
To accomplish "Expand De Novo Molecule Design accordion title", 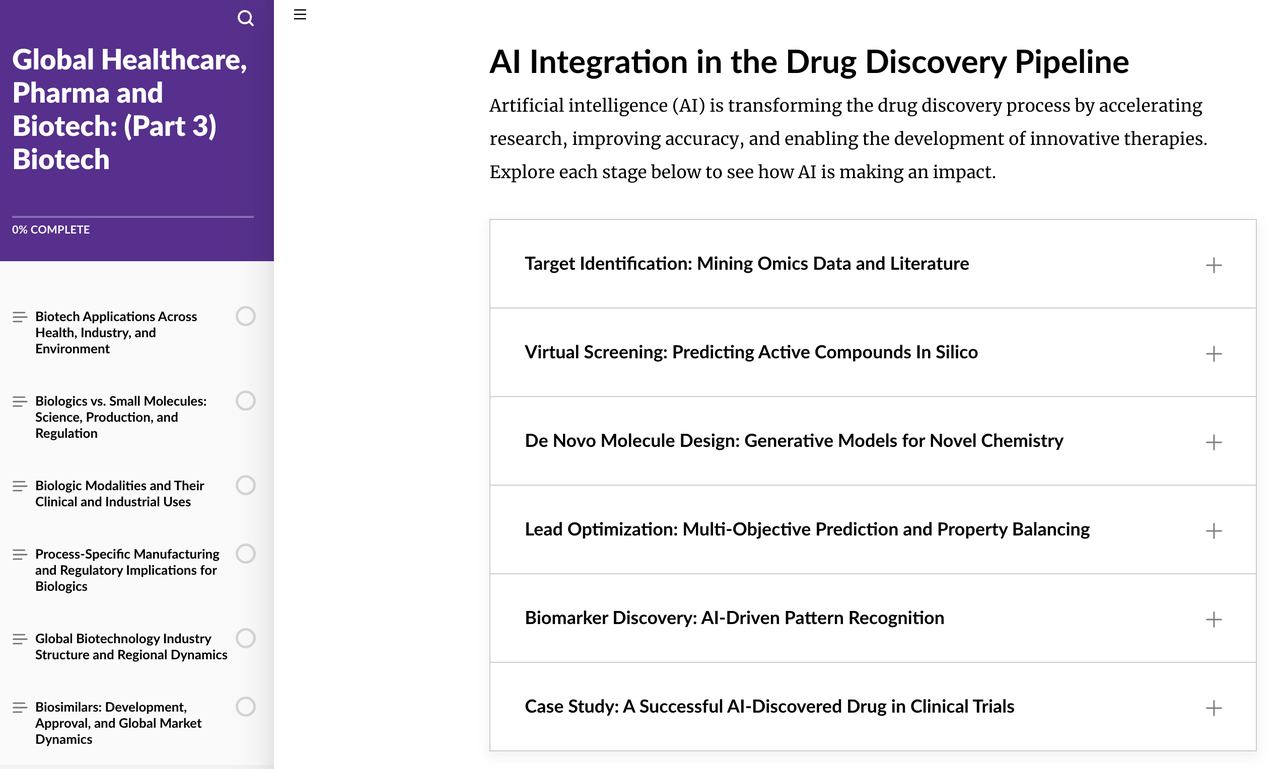I will 794,441.
